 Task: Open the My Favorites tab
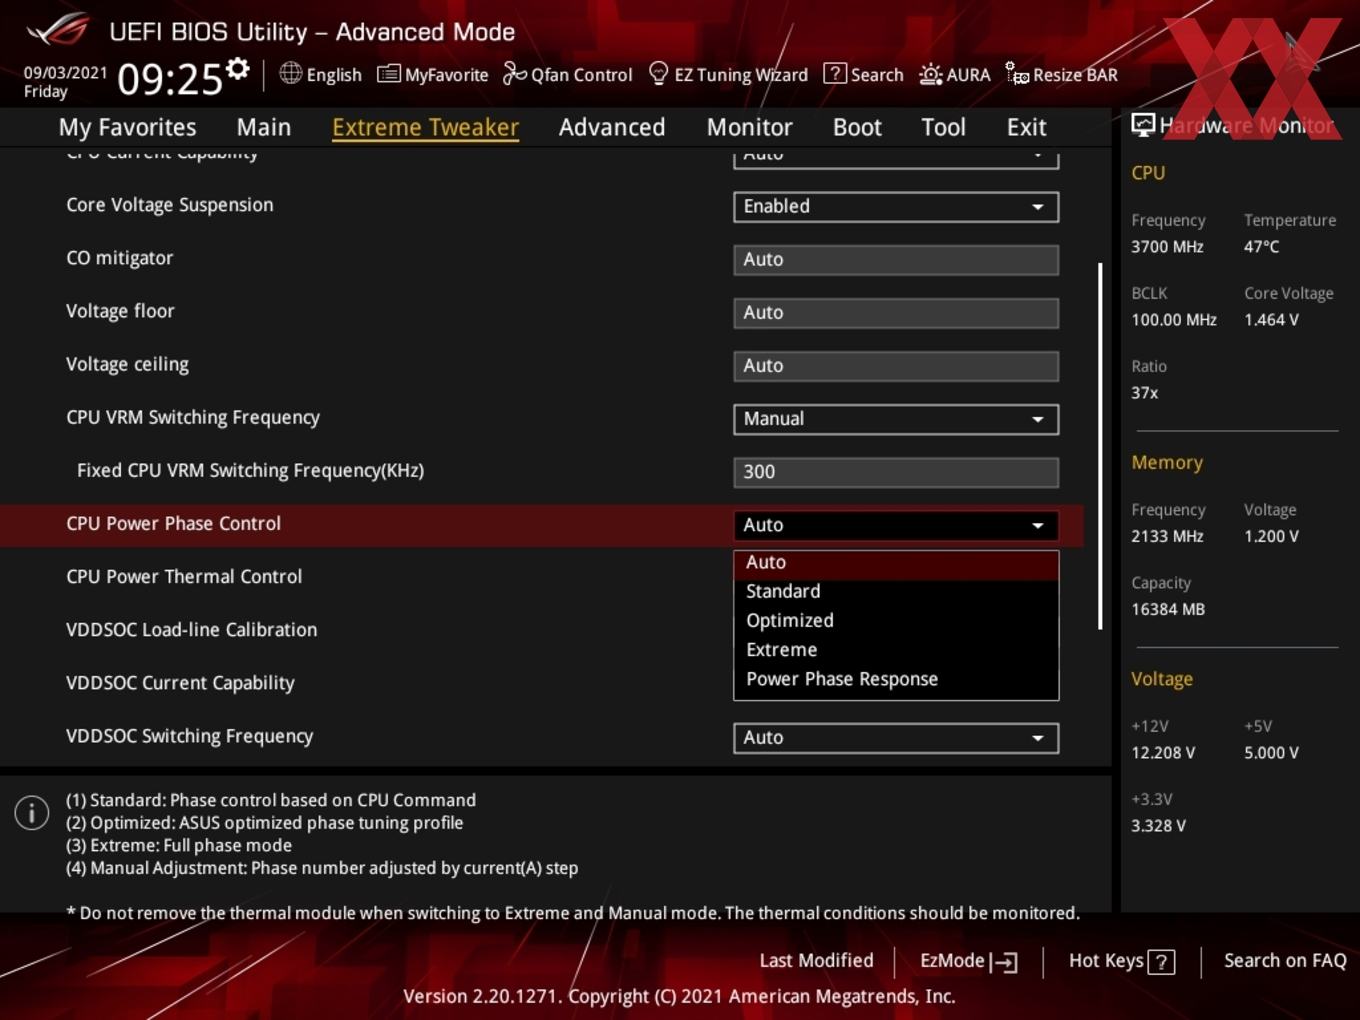127,127
